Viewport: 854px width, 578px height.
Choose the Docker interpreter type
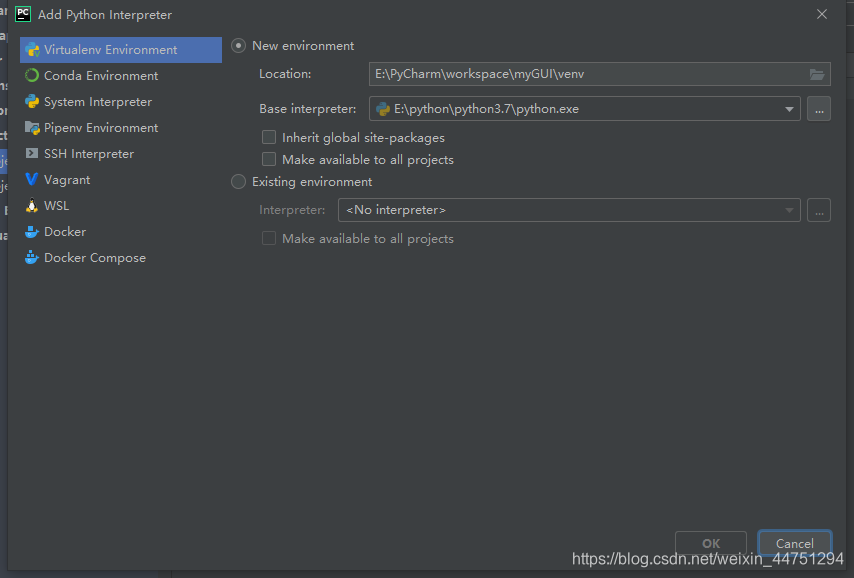(62, 231)
